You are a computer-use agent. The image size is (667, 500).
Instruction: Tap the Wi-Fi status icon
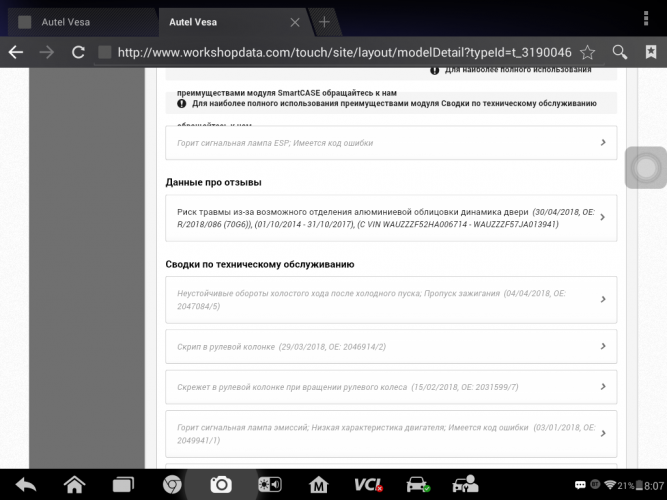point(610,485)
